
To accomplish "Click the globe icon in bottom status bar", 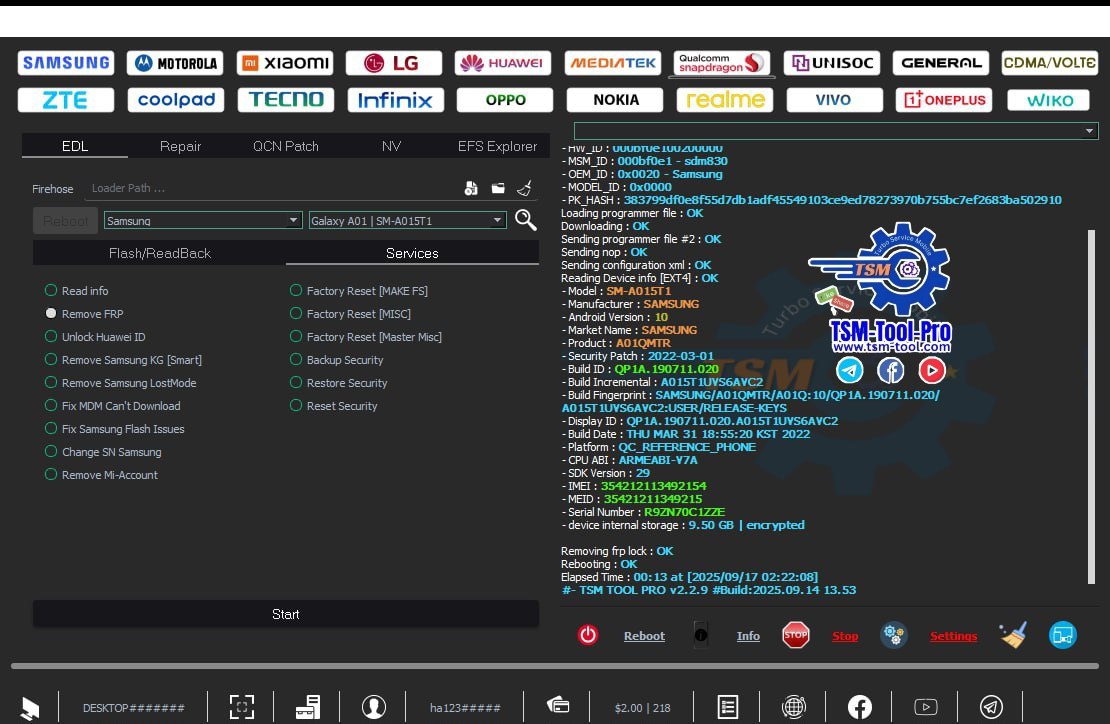I will tap(794, 706).
